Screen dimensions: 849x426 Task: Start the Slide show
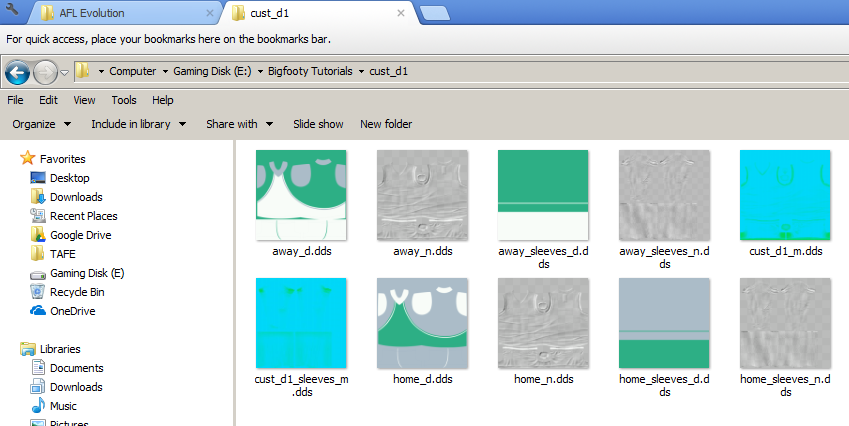pos(318,124)
